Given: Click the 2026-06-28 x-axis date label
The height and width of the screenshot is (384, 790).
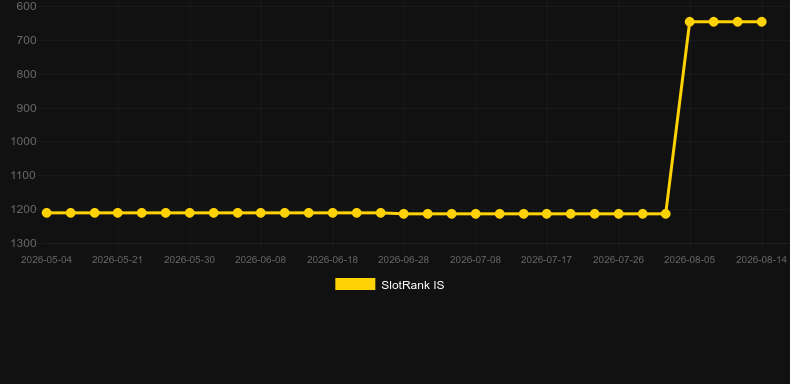Looking at the screenshot, I should point(404,260).
